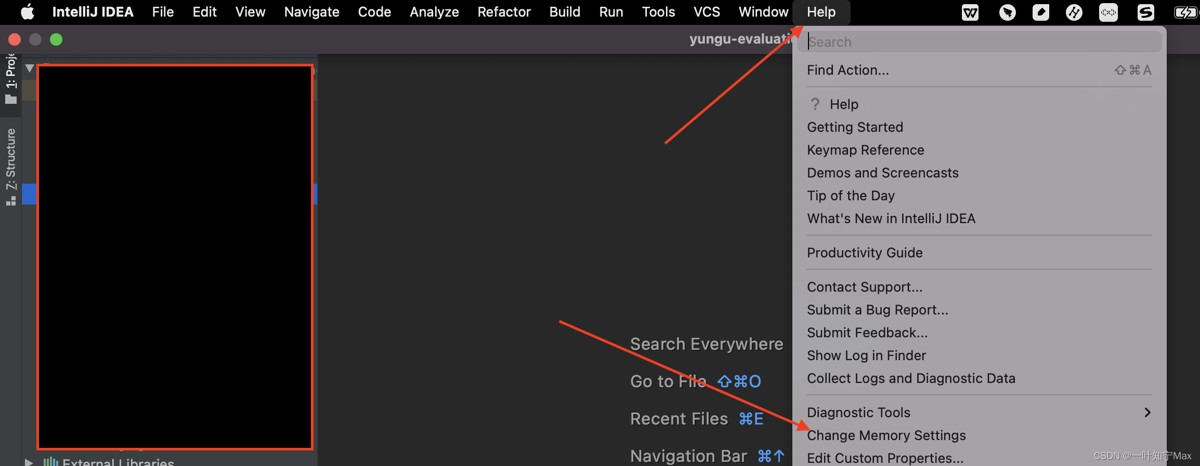Open the VCS menu
1200x466 pixels.
[x=707, y=12]
